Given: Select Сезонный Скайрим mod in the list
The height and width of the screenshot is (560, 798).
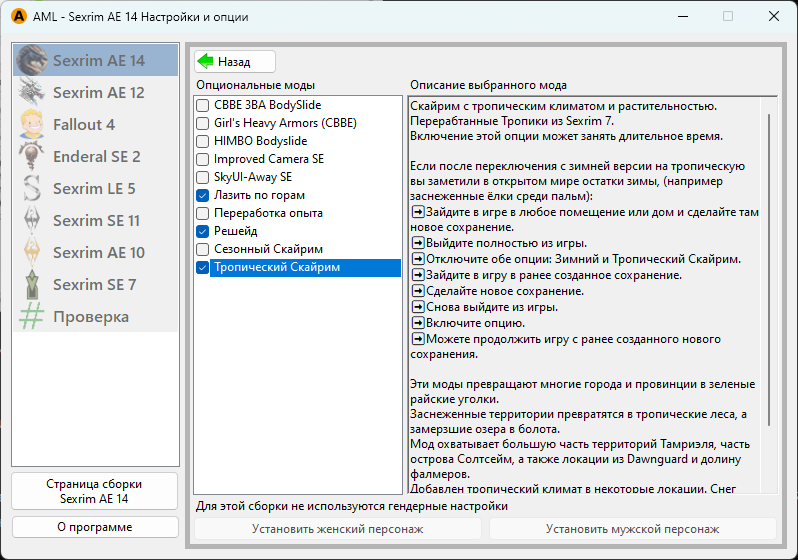Looking at the screenshot, I should click(268, 249).
